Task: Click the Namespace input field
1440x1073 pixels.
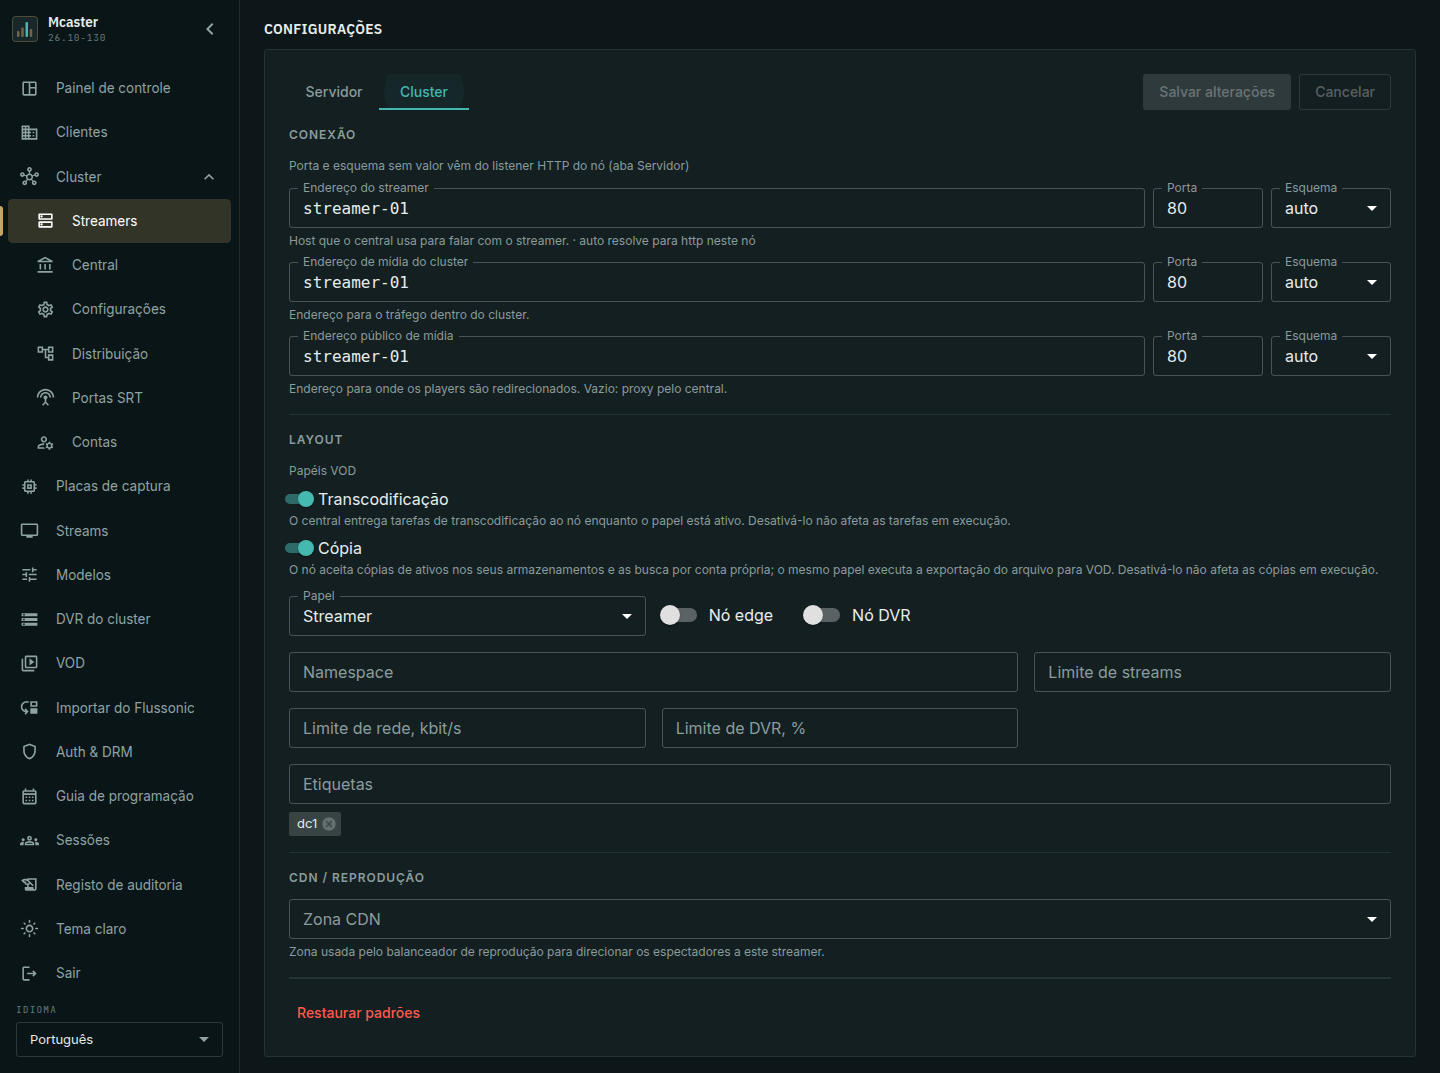Action: (x=653, y=672)
